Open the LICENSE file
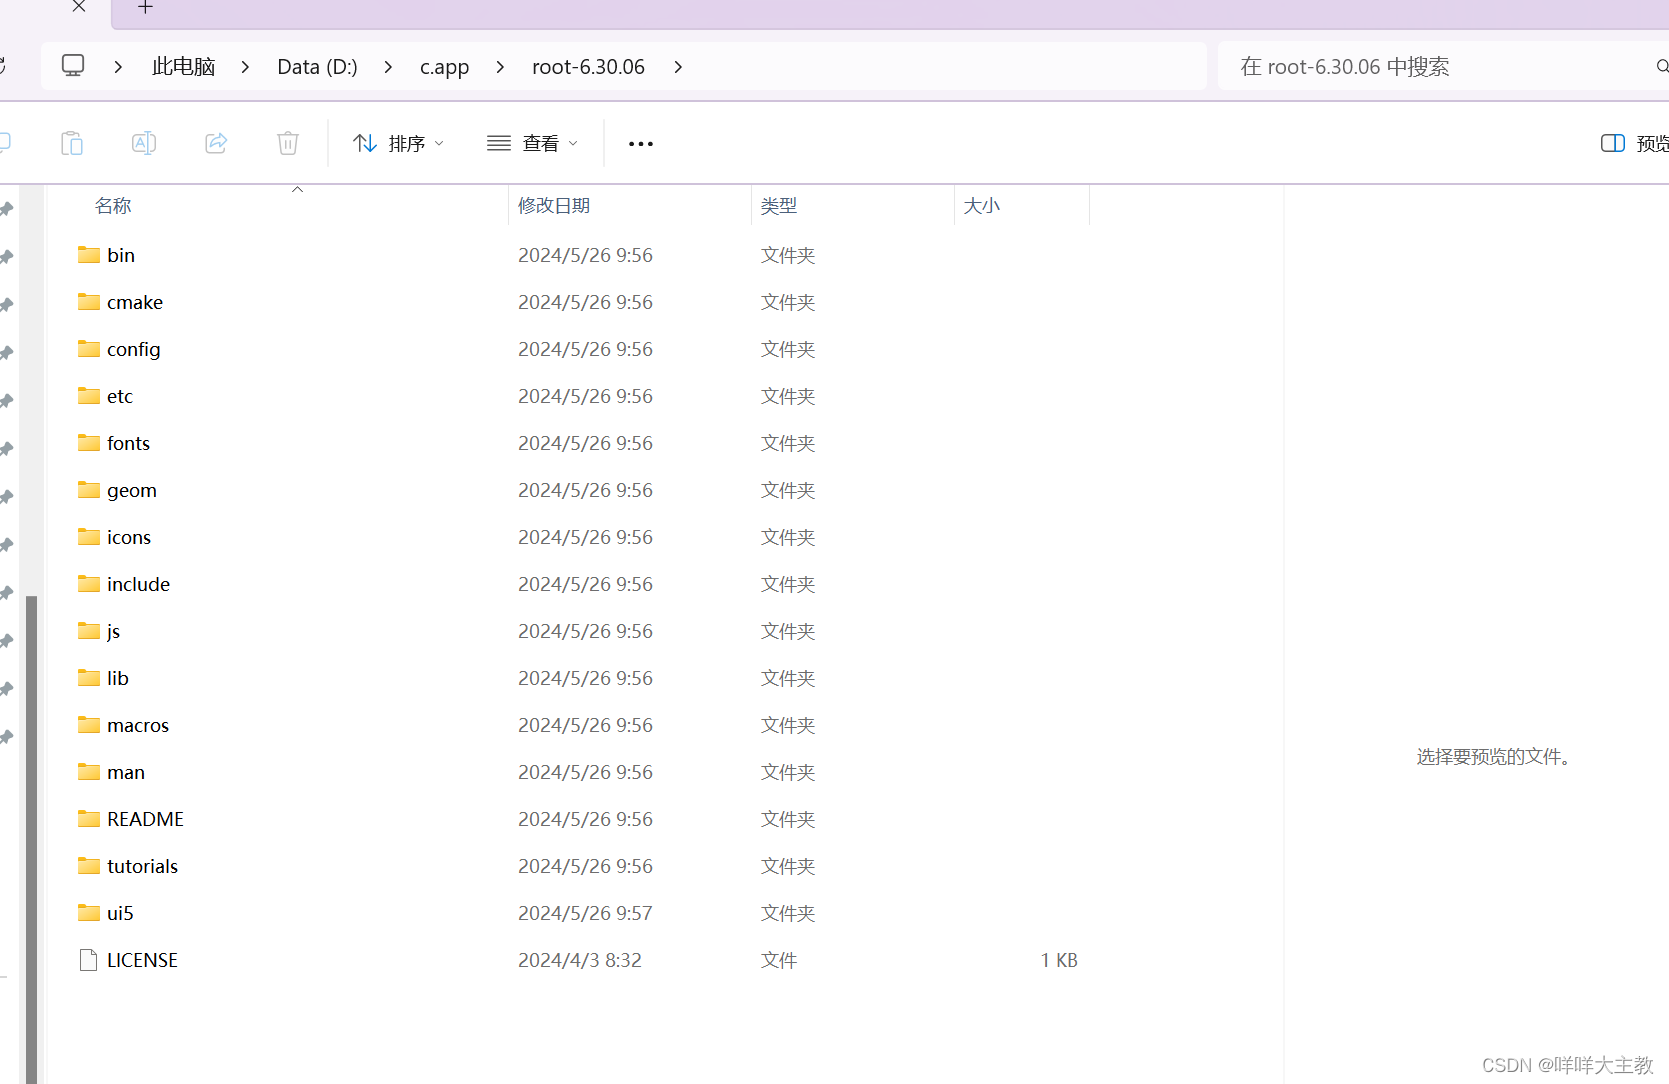The height and width of the screenshot is (1084, 1669). coord(141,959)
